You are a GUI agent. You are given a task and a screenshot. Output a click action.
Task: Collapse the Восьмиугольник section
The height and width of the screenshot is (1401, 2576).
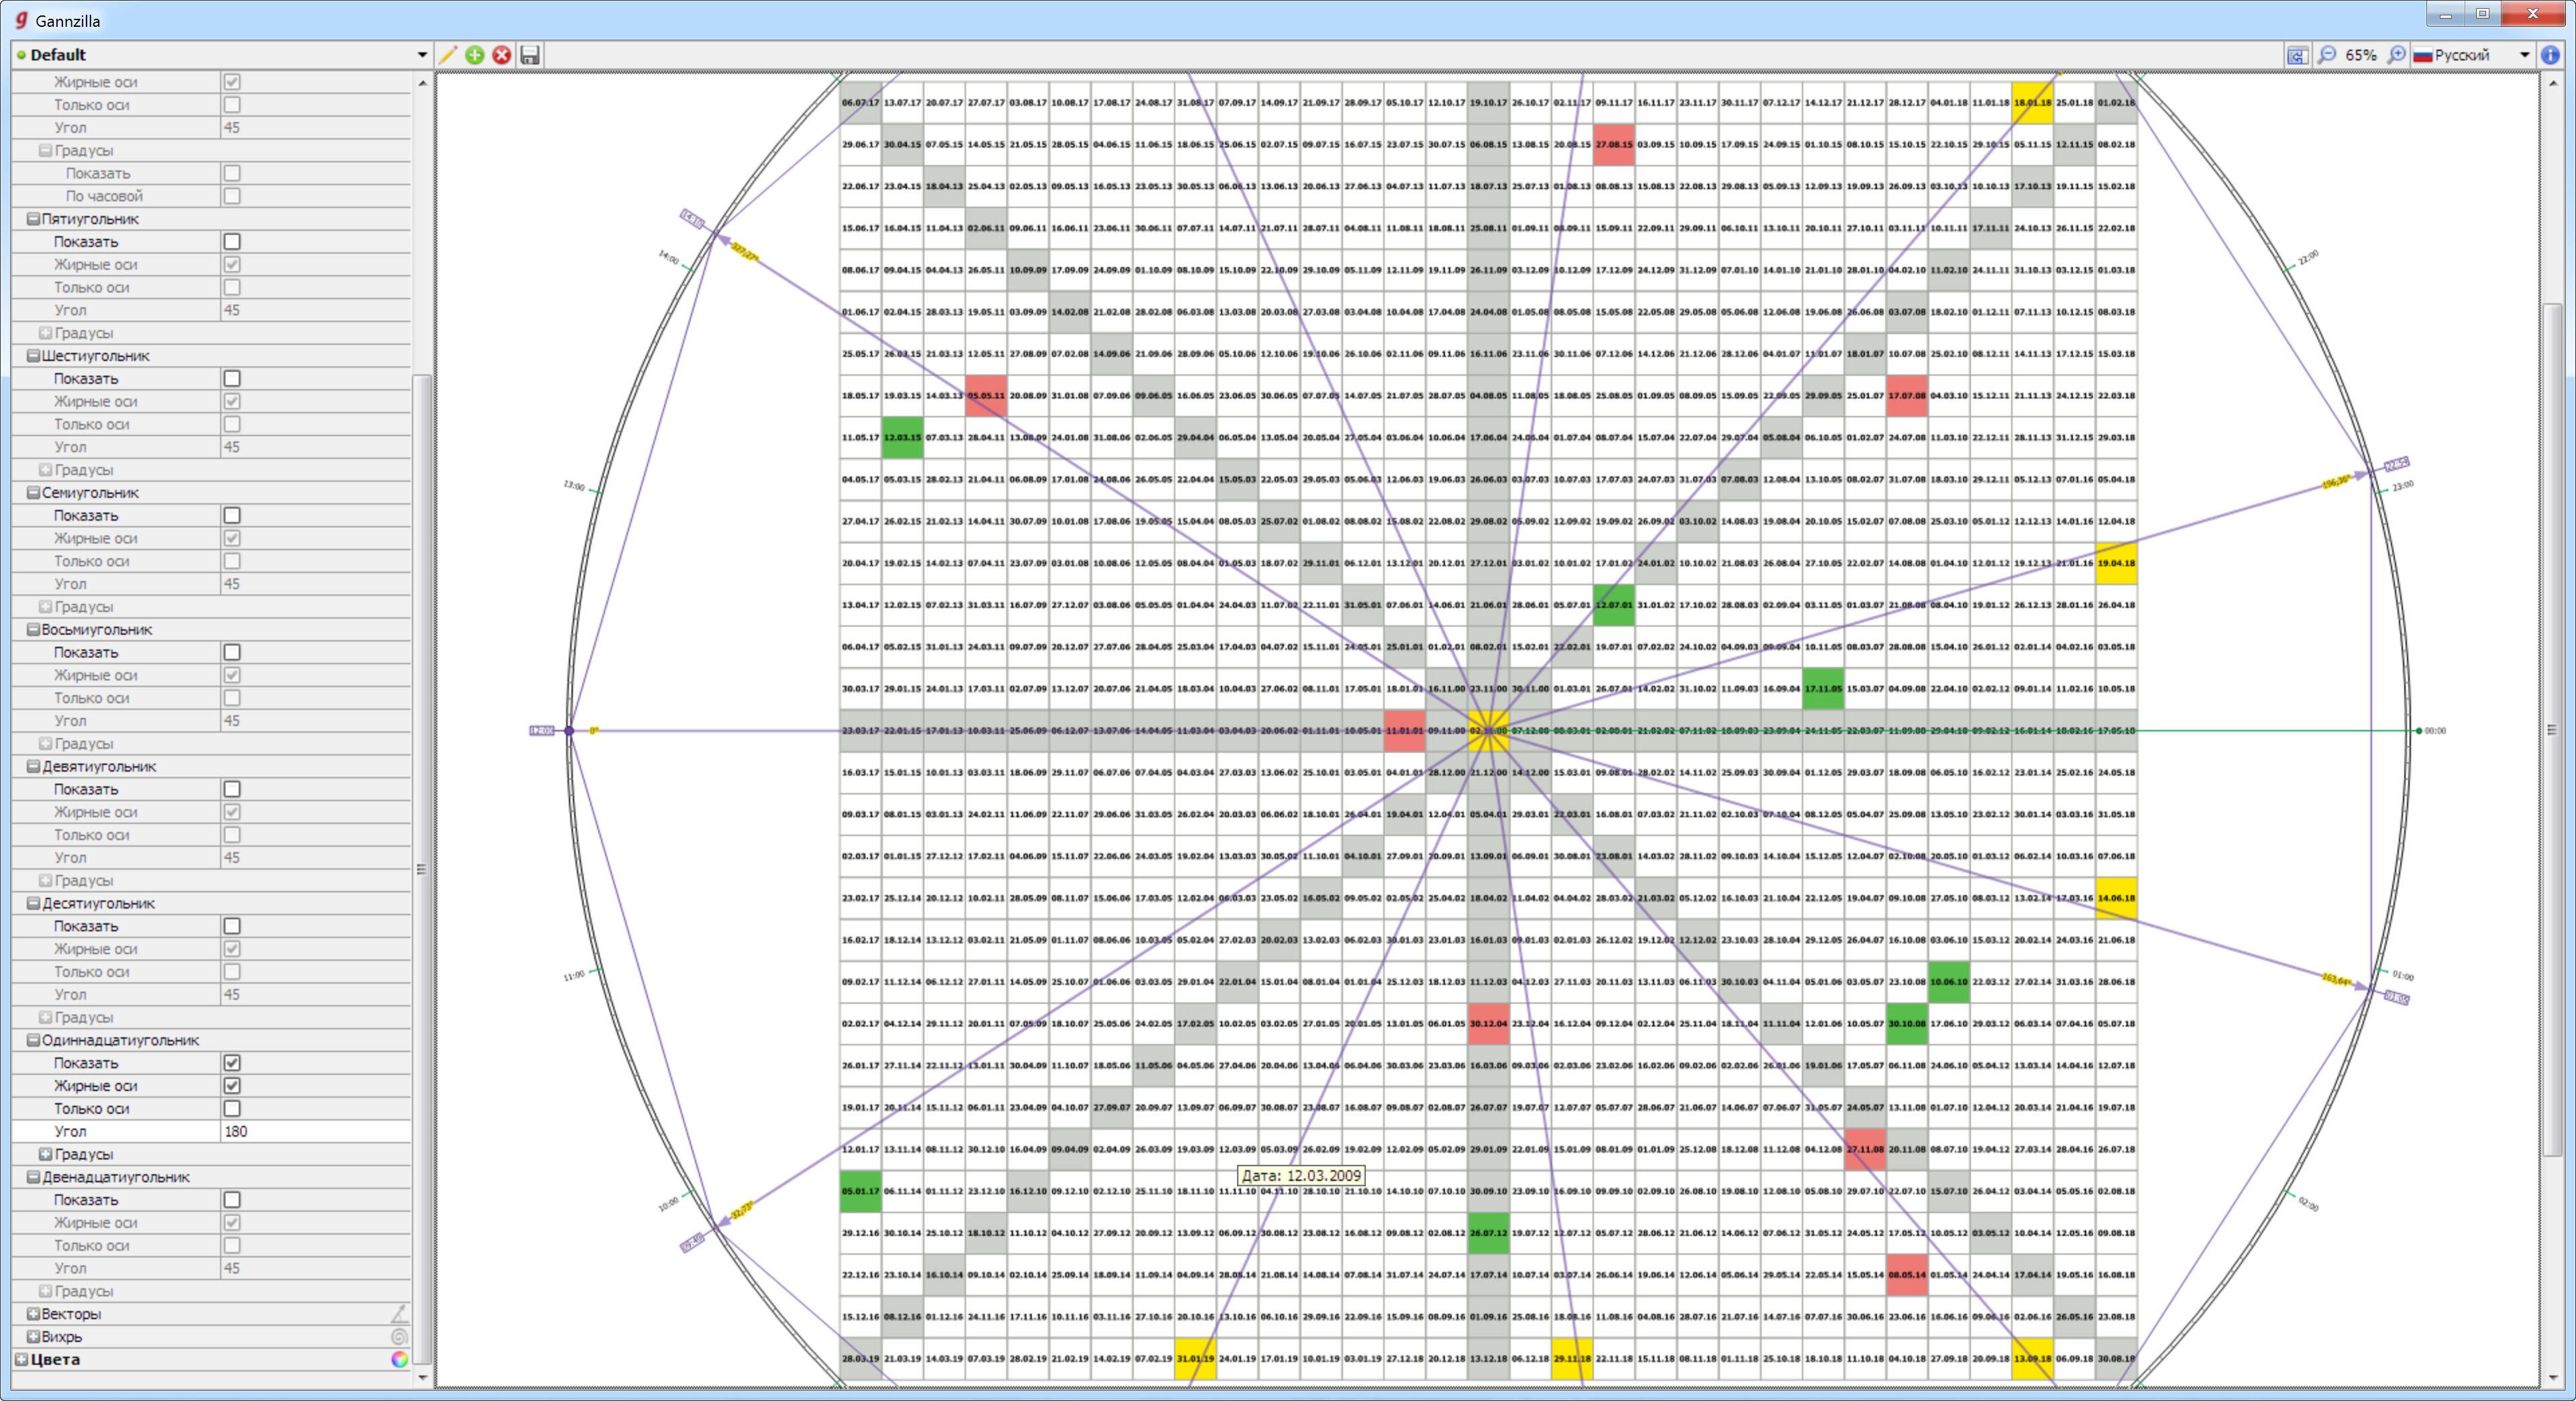click(x=33, y=630)
